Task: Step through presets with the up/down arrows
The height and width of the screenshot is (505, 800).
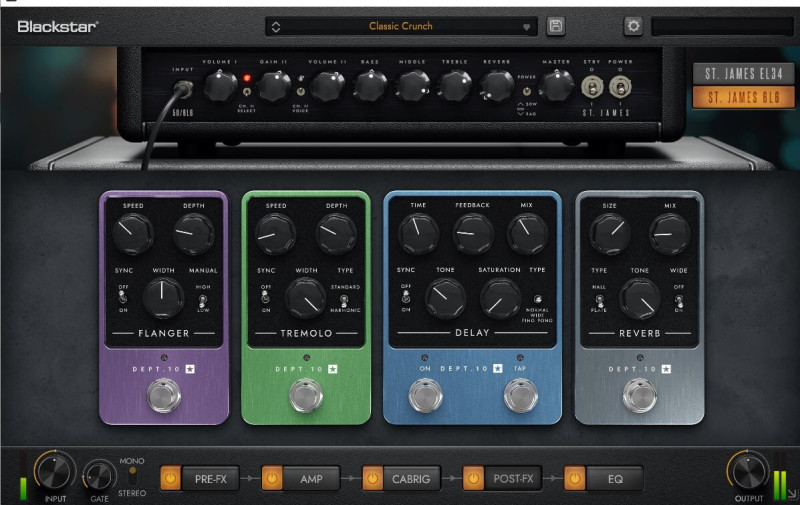Action: coord(276,27)
